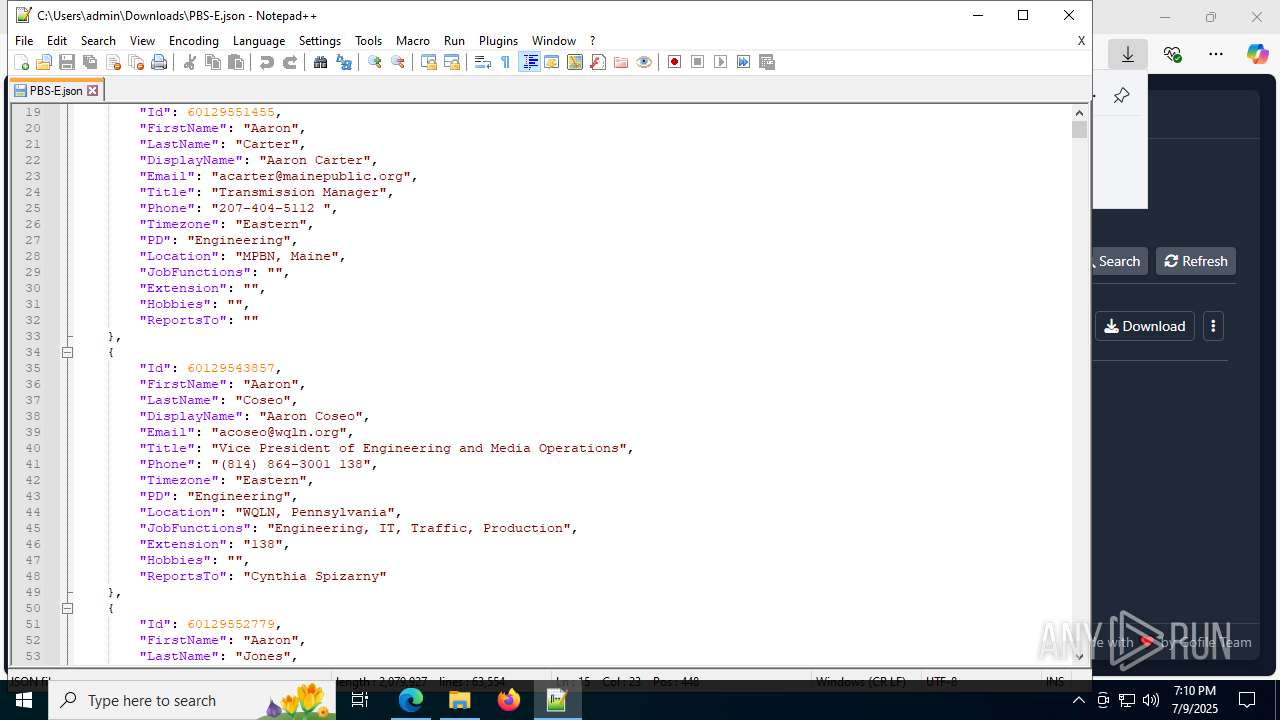Pin the downloads flyout in browser
The height and width of the screenshot is (720, 1280).
(x=1121, y=96)
